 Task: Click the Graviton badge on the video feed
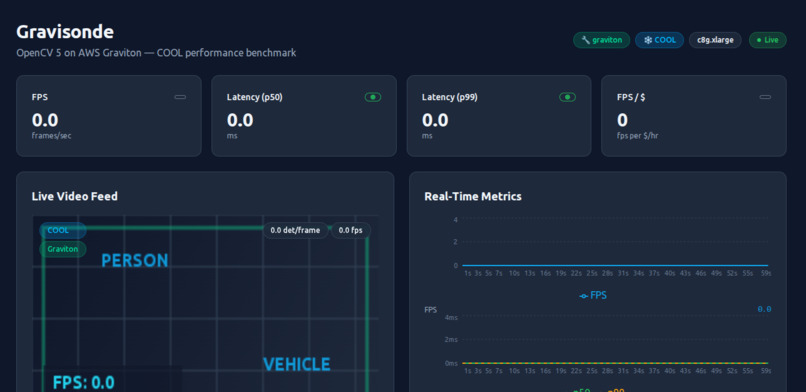63,249
